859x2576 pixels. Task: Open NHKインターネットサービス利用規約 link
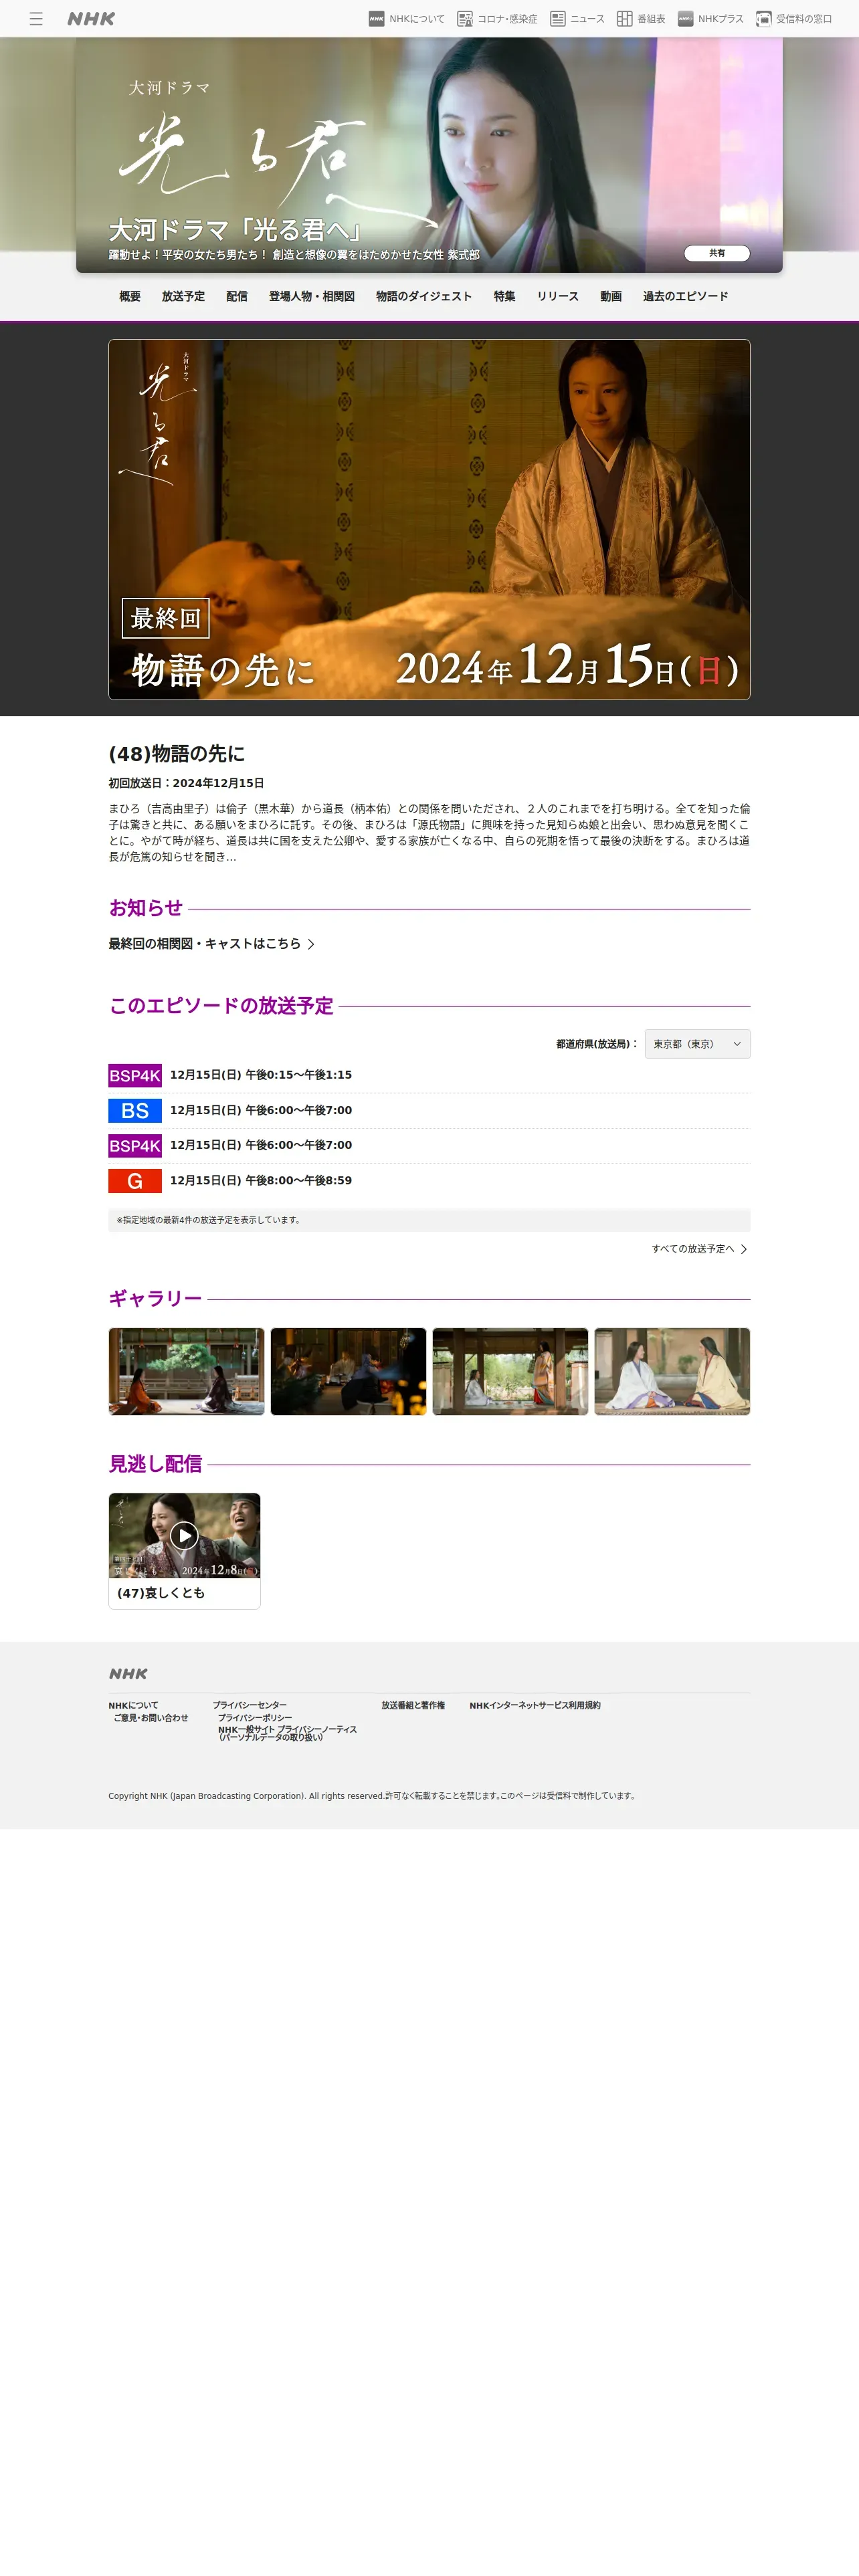click(535, 1706)
